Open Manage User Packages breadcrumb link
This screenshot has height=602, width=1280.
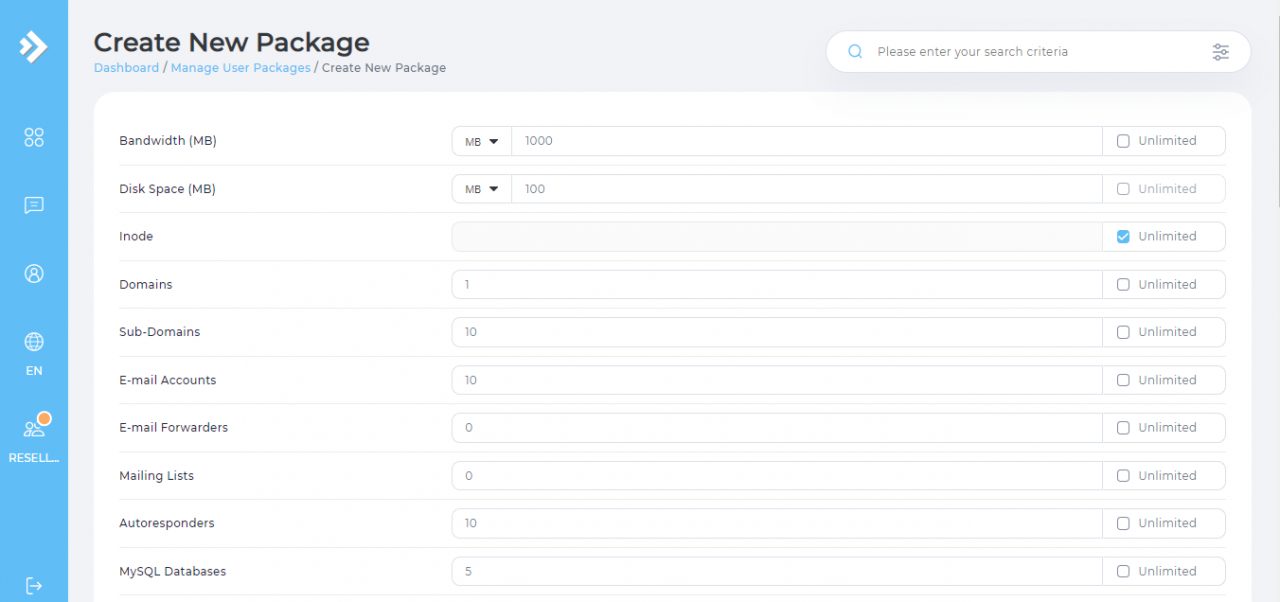[x=240, y=68]
